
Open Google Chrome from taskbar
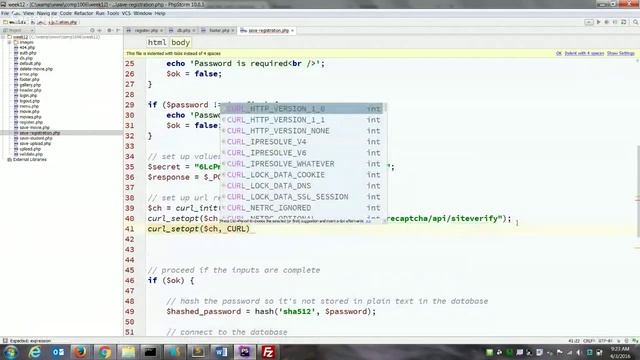point(104,352)
